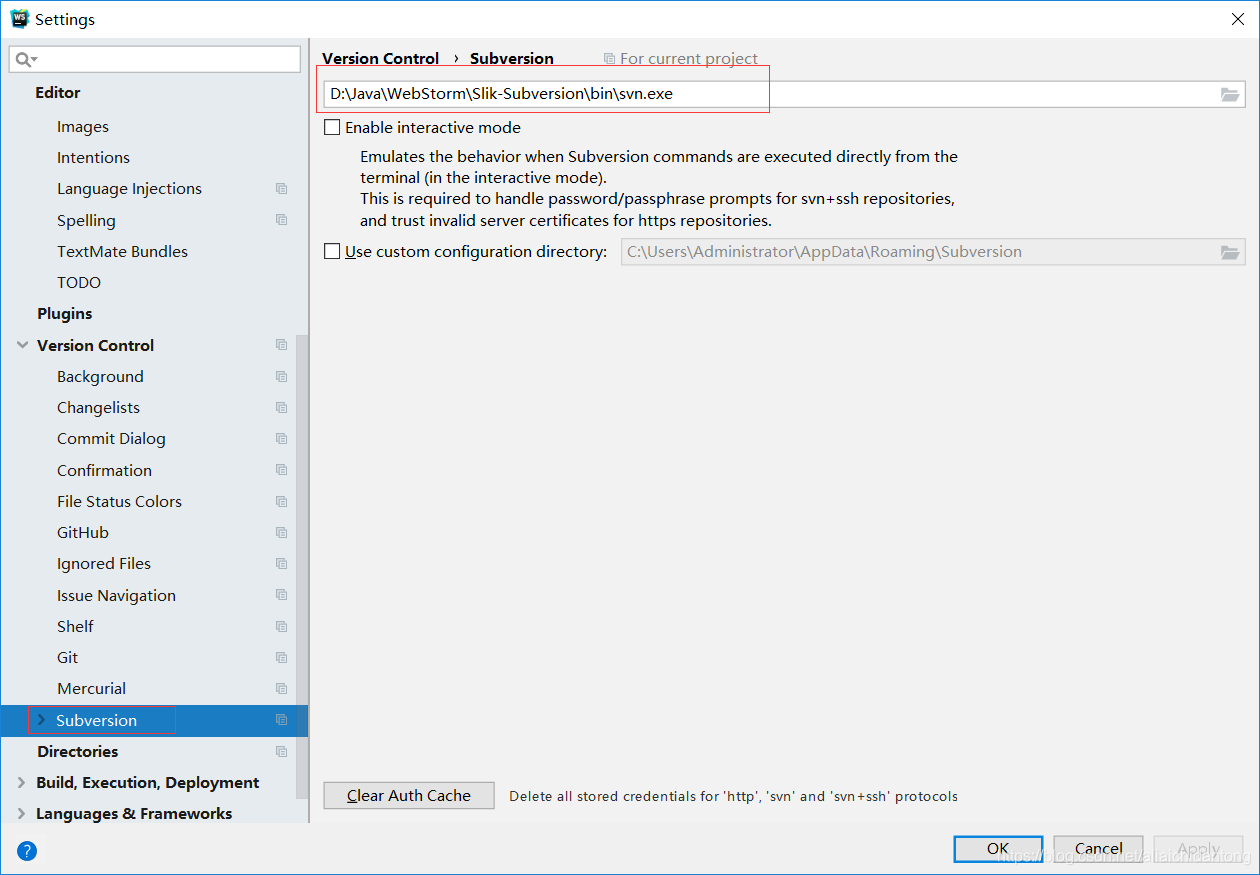Select the Intentions settings page
The height and width of the screenshot is (875, 1260).
coord(93,158)
